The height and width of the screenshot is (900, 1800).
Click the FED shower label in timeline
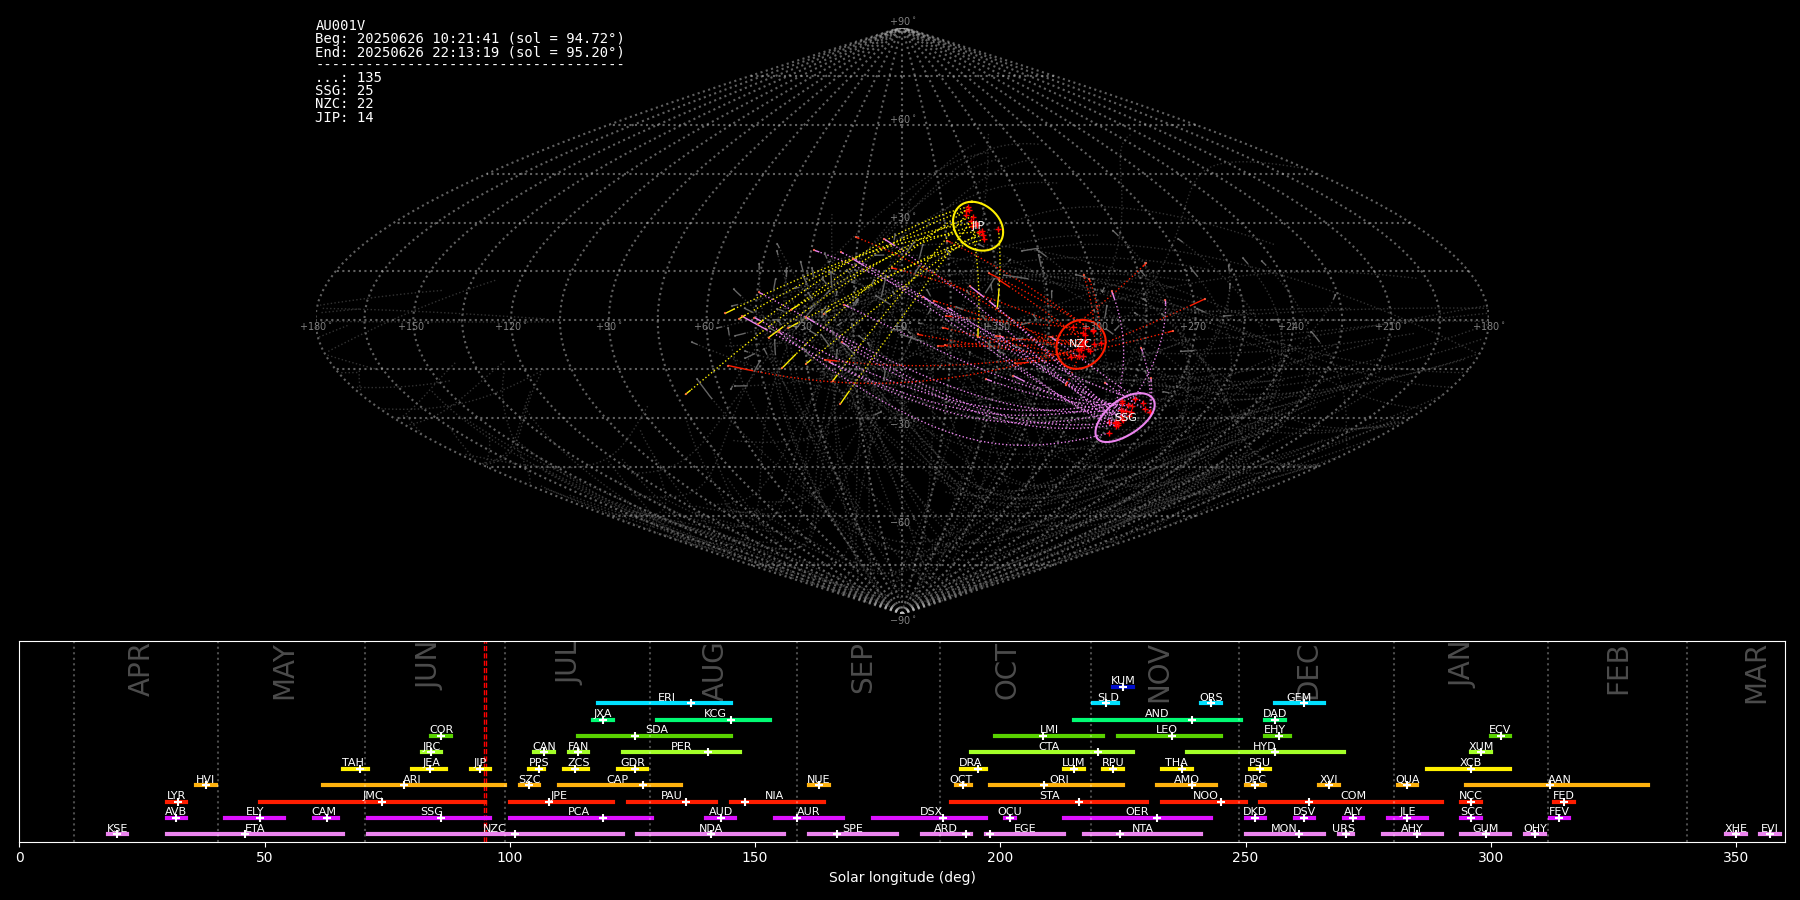click(1564, 796)
